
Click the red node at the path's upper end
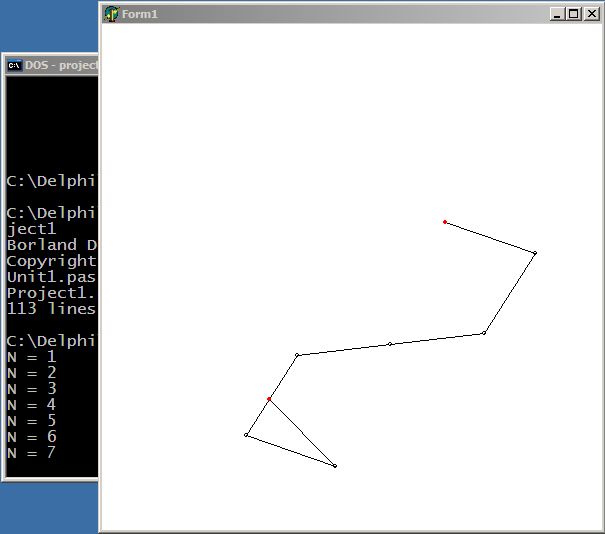445,222
